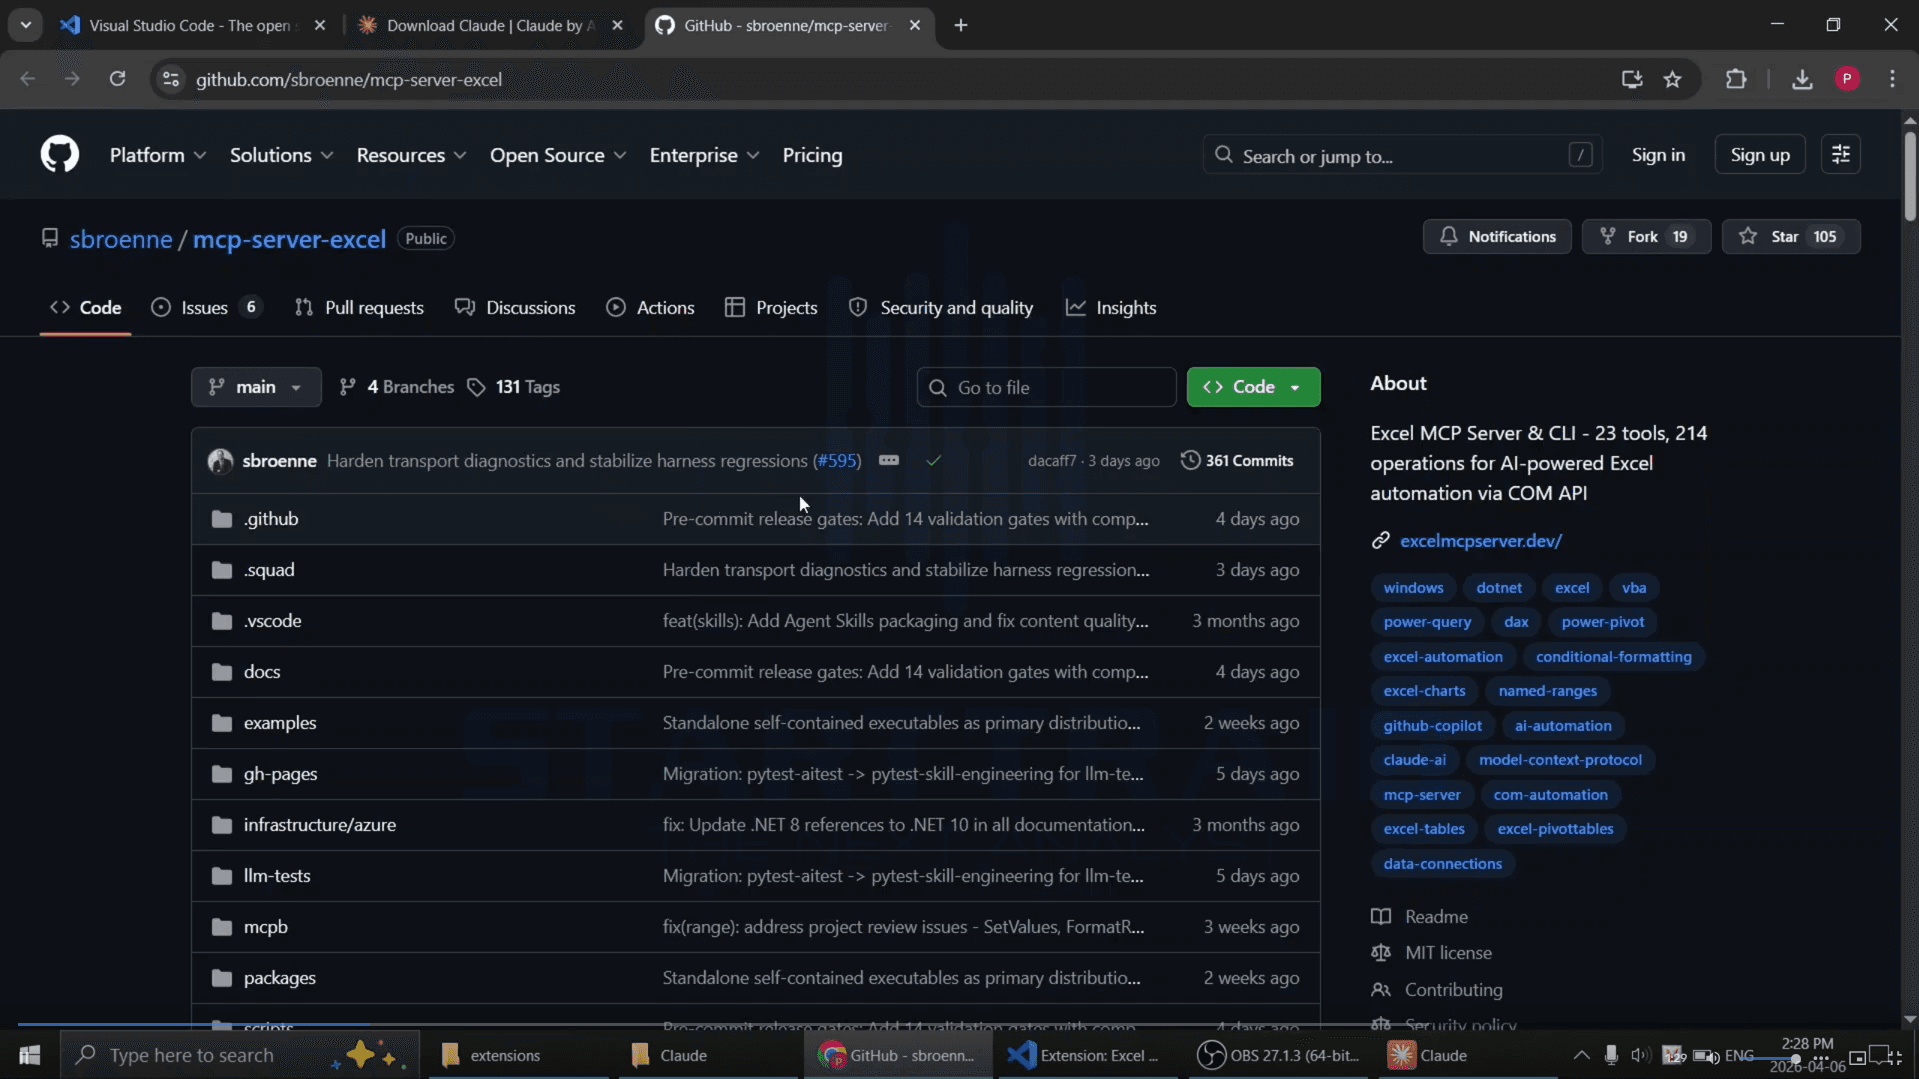Switch to the Visual Studio Code browser tab
Image resolution: width=1919 pixels, height=1079 pixels.
191,25
